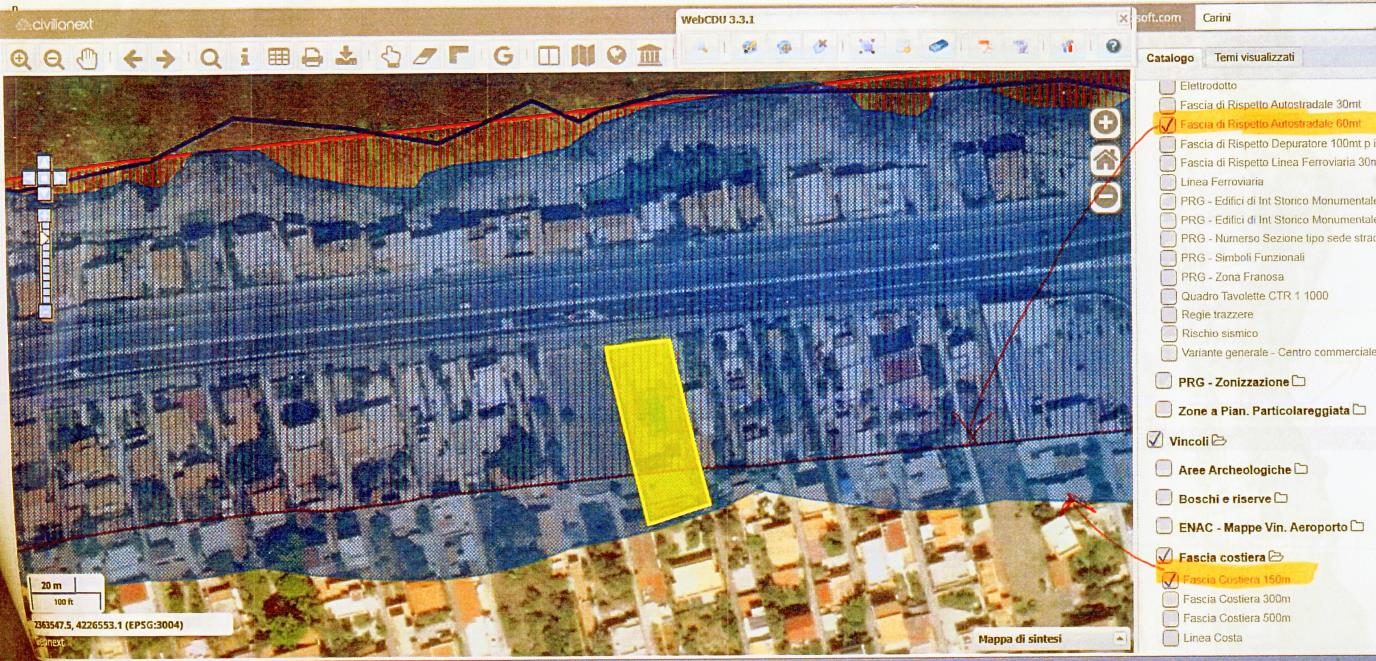Activate the zoom out magnifier tool
1376x661 pixels.
coord(54,59)
